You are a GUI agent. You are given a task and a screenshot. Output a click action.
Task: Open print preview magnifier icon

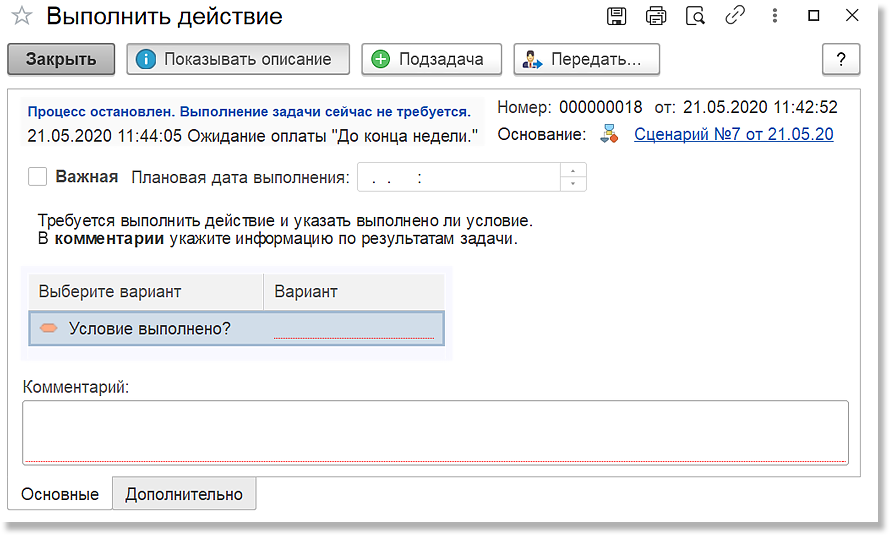[x=695, y=16]
